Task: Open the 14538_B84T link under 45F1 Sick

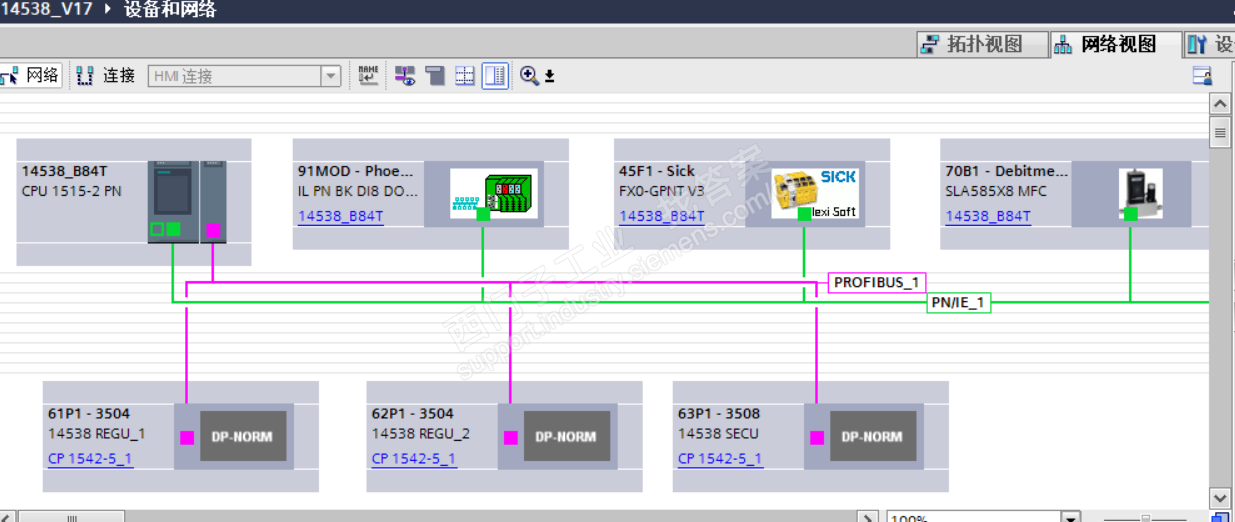Action: click(661, 216)
